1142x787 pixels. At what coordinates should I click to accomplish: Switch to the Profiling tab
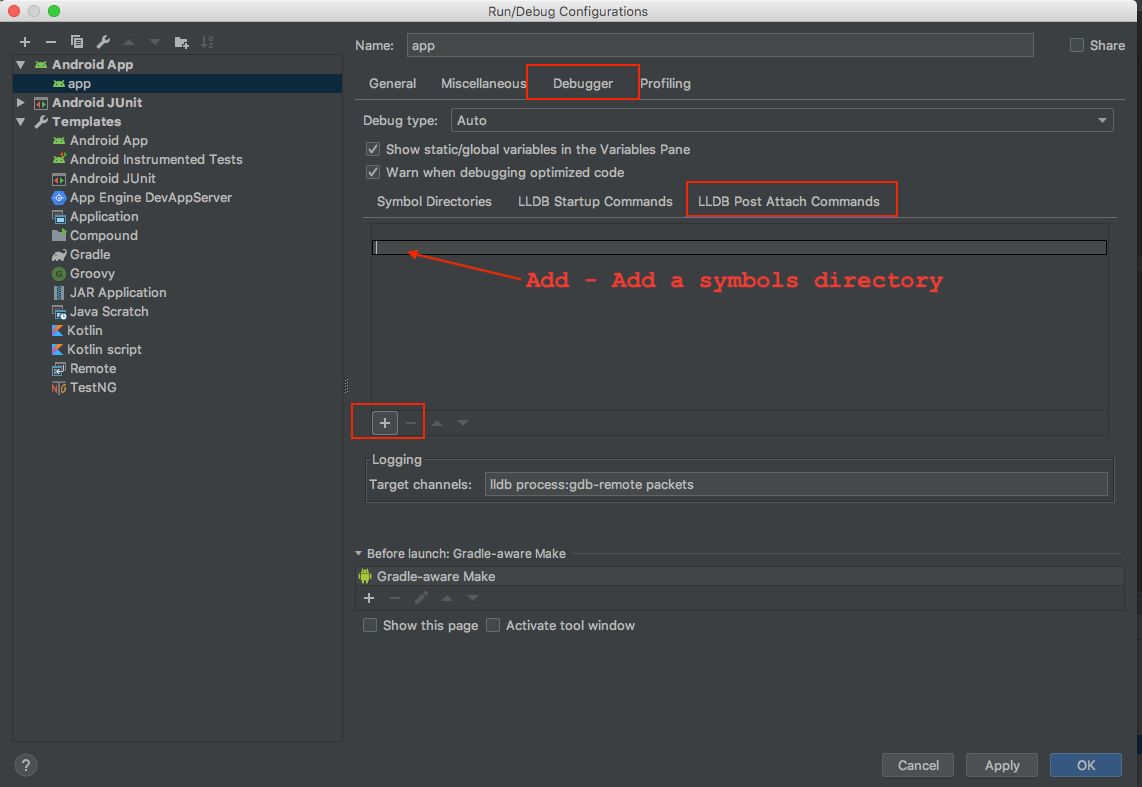click(x=665, y=84)
